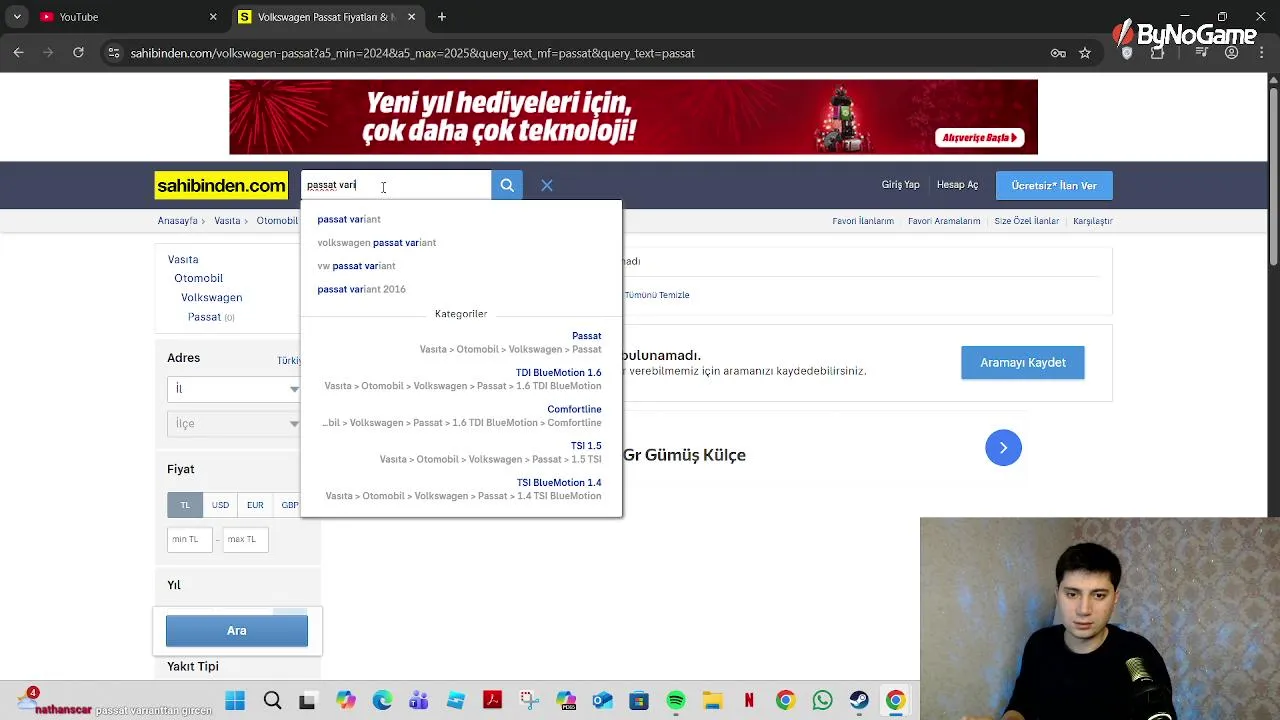Click the sahibinden.com logo
This screenshot has width=1280, height=720.
(221, 185)
